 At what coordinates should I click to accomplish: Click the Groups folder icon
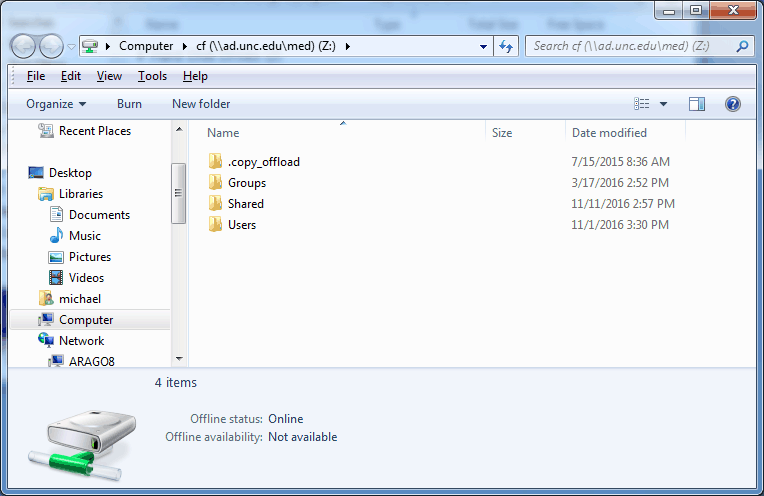tap(215, 182)
